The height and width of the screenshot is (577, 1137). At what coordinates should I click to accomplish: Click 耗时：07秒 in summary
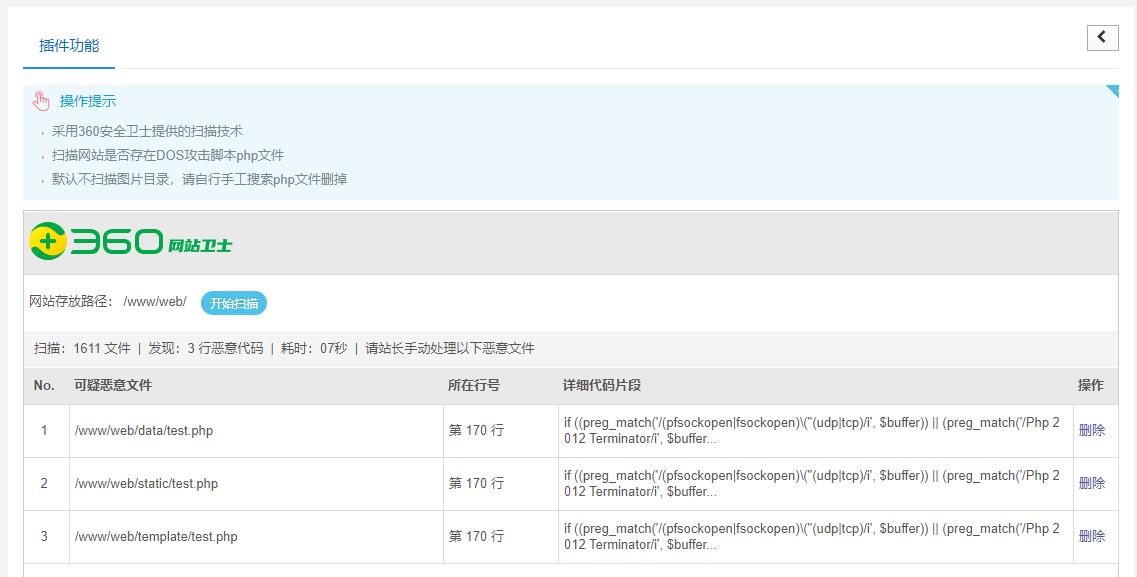coord(314,348)
